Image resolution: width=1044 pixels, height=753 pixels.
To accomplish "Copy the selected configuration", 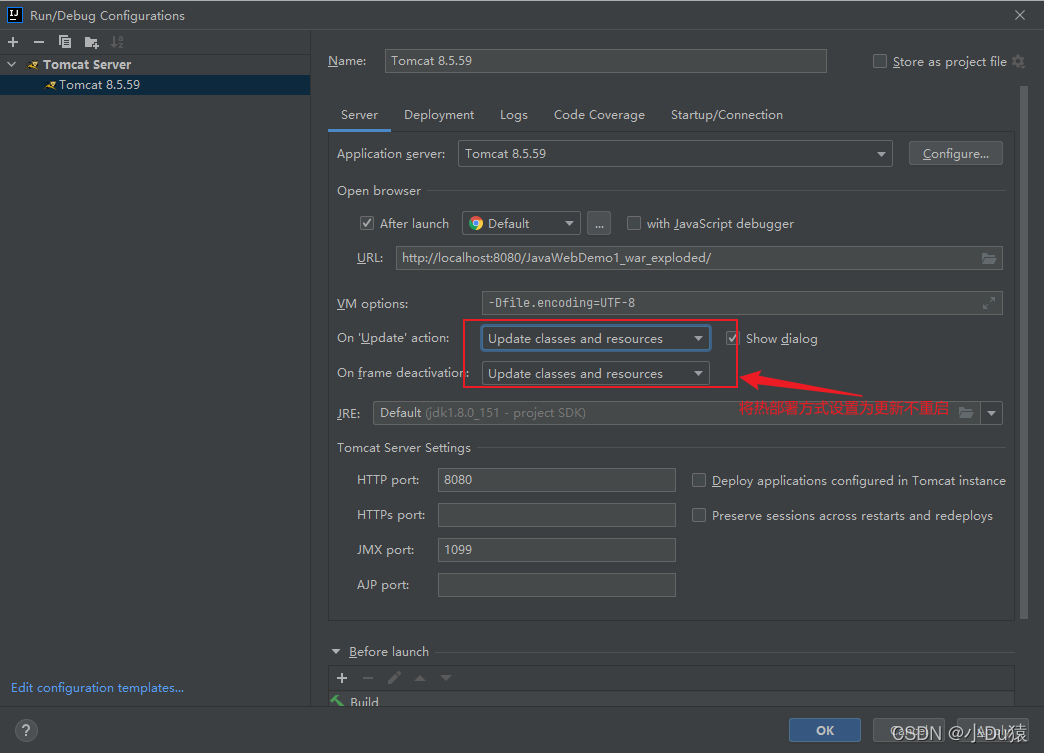I will (65, 42).
